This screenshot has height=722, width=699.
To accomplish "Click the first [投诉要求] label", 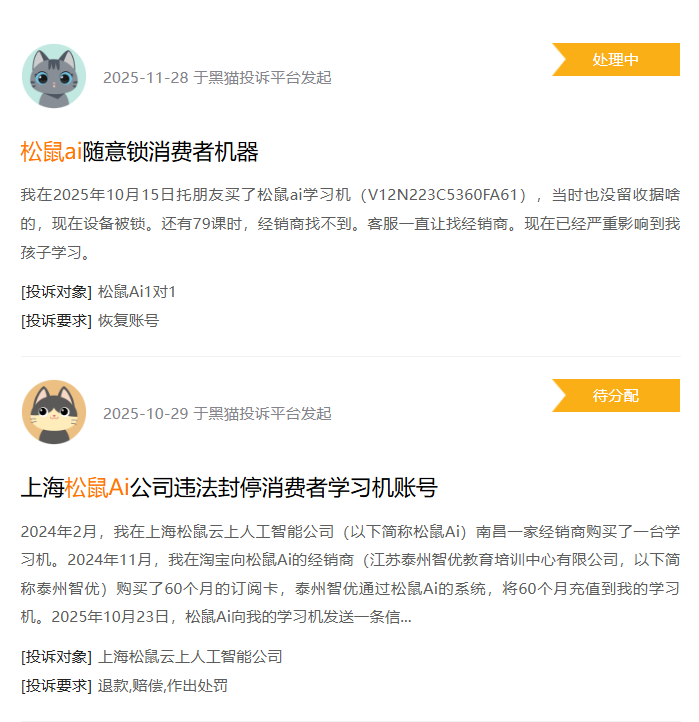I will coord(56,320).
